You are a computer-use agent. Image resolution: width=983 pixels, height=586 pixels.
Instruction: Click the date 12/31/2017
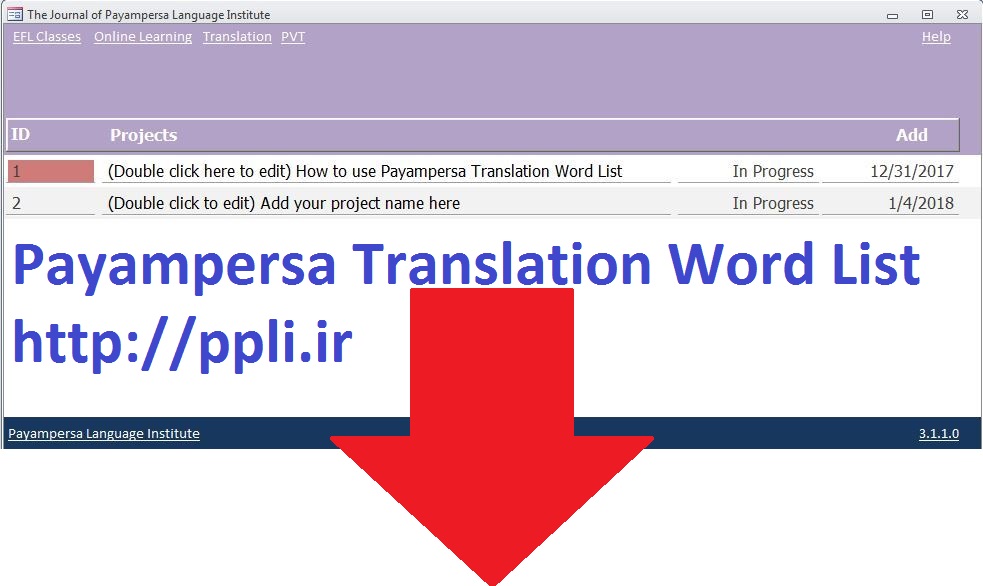(x=890, y=171)
